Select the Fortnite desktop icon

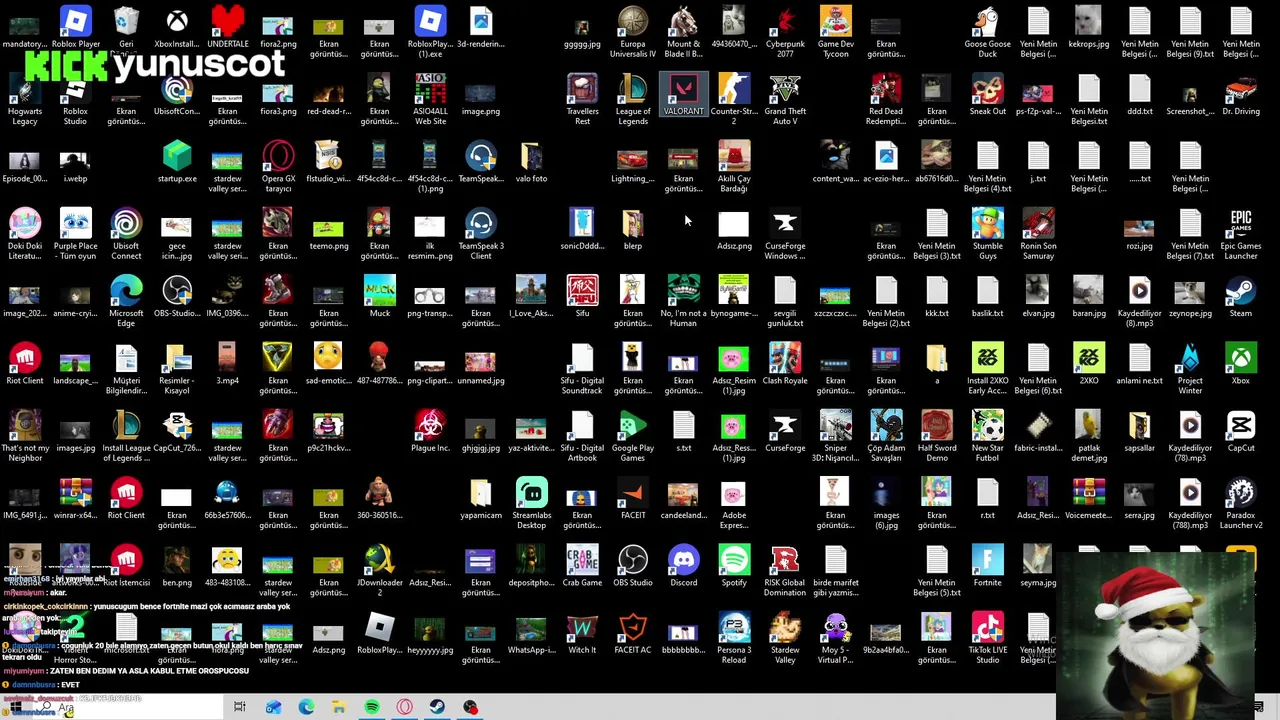click(987, 567)
